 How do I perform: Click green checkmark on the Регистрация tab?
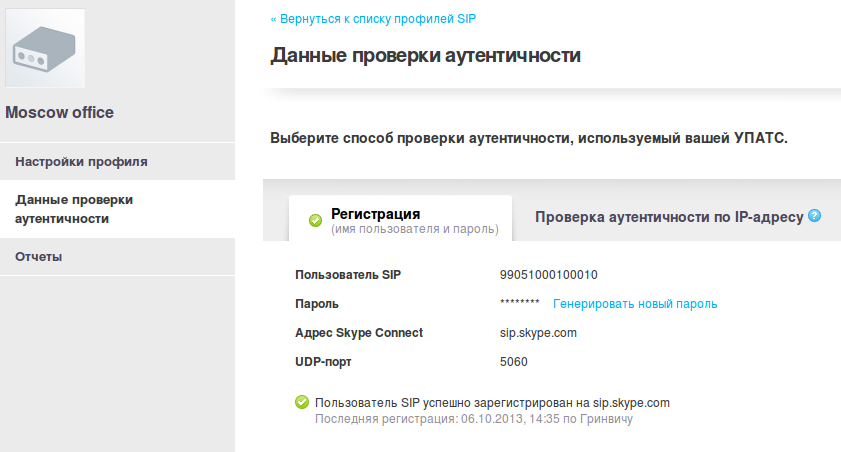point(315,220)
